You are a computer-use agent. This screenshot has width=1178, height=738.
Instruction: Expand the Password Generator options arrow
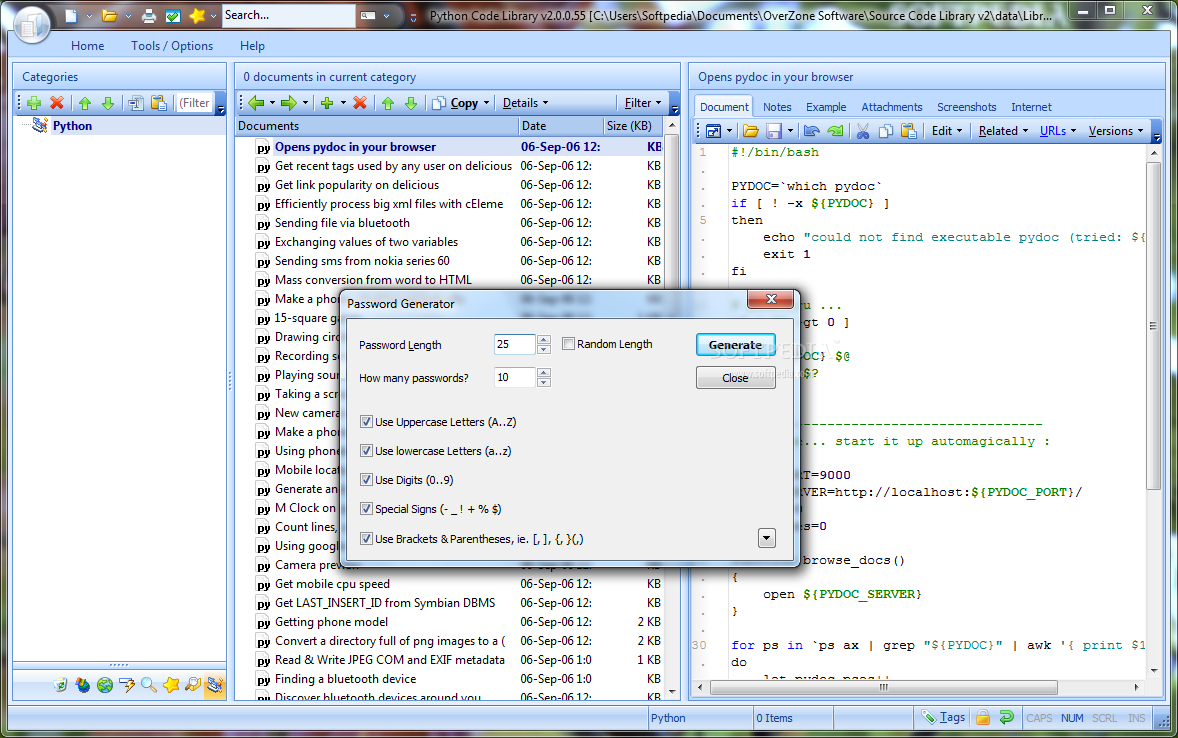pyautogui.click(x=766, y=538)
